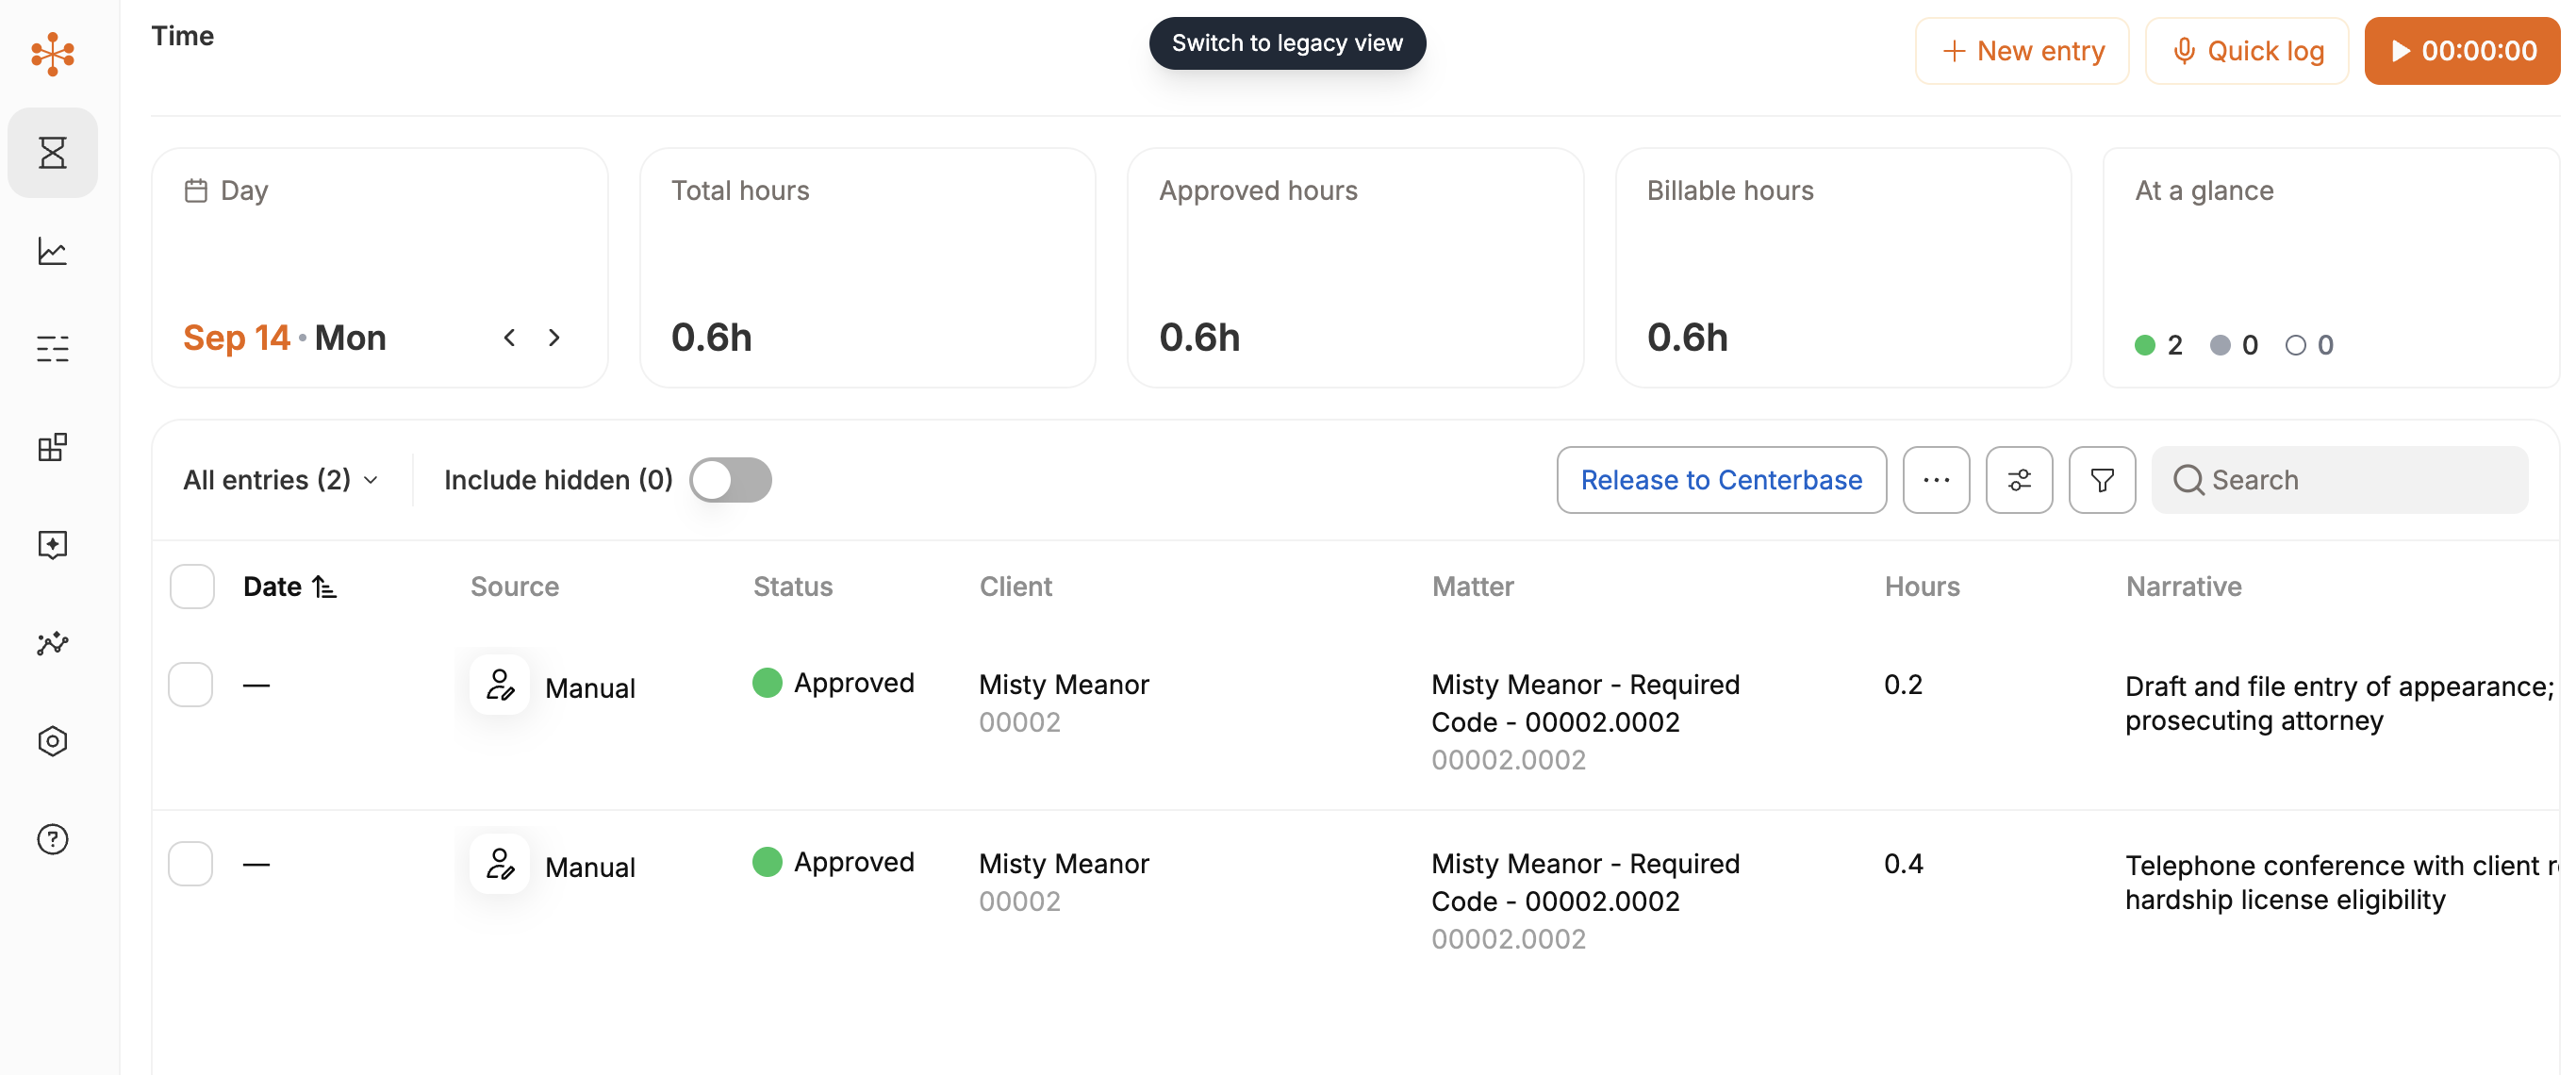Open the more options ellipsis button
This screenshot has width=2576, height=1075.
1936,480
